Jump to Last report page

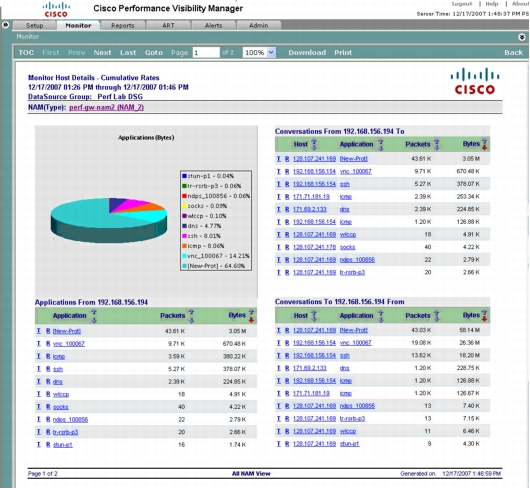coord(128,52)
